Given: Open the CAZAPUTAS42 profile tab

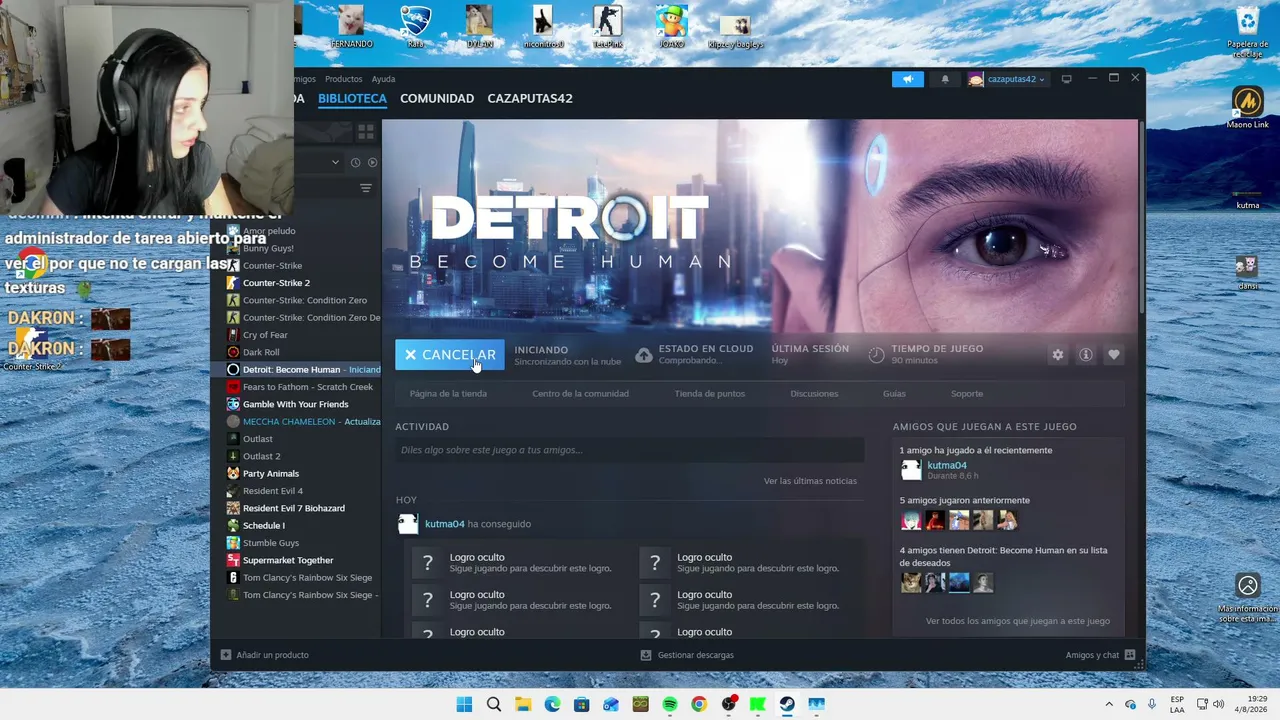Looking at the screenshot, I should [x=530, y=99].
